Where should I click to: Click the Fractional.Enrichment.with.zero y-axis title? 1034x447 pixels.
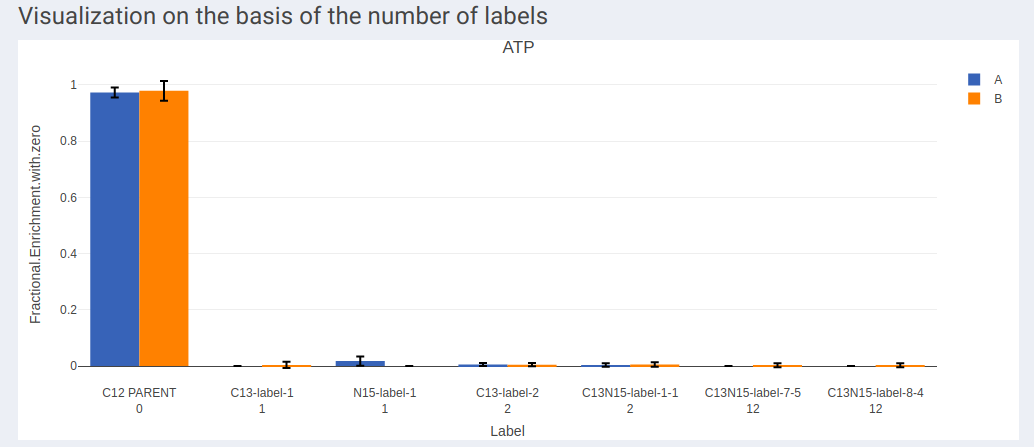(x=36, y=224)
